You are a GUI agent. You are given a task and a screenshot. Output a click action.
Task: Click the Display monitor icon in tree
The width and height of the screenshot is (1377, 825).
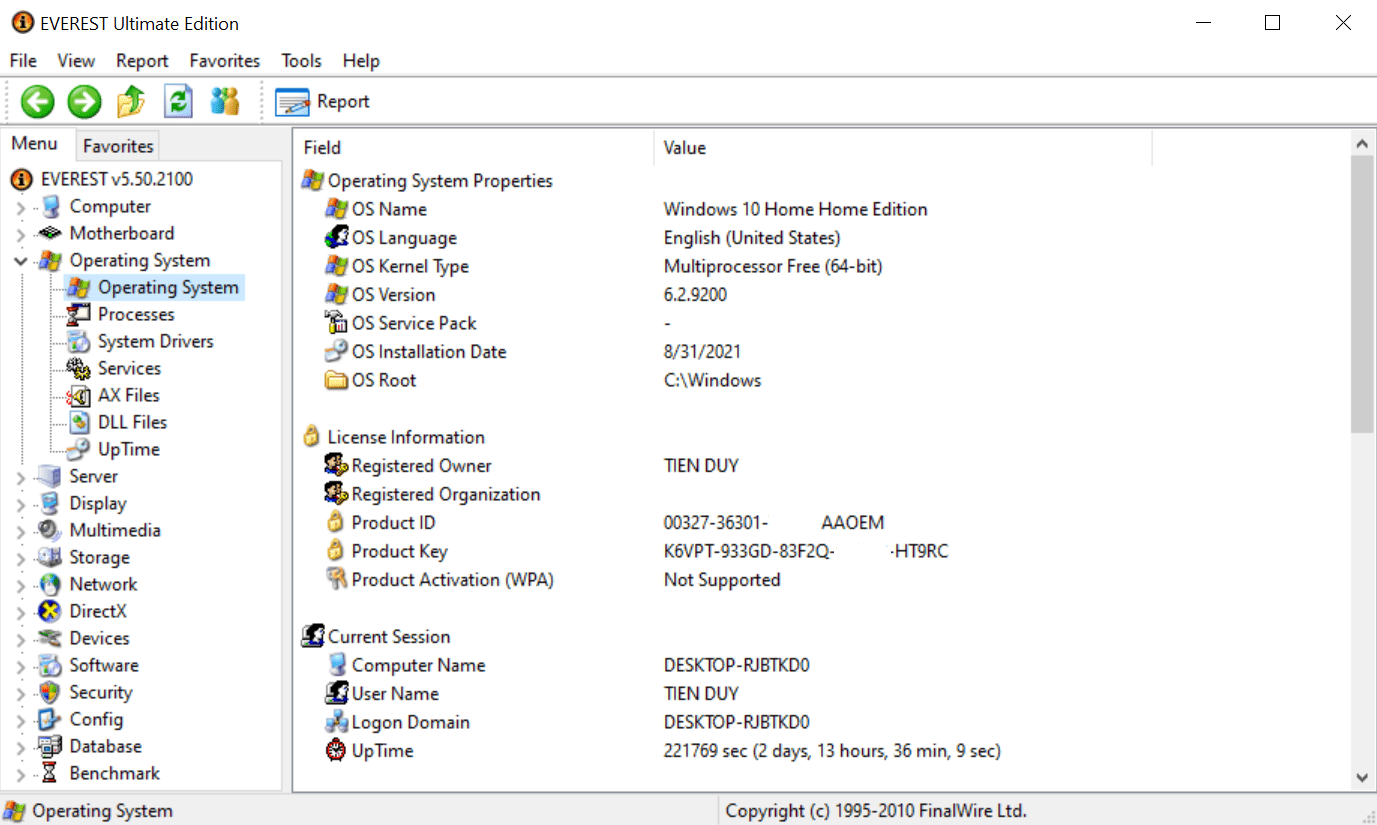click(50, 503)
